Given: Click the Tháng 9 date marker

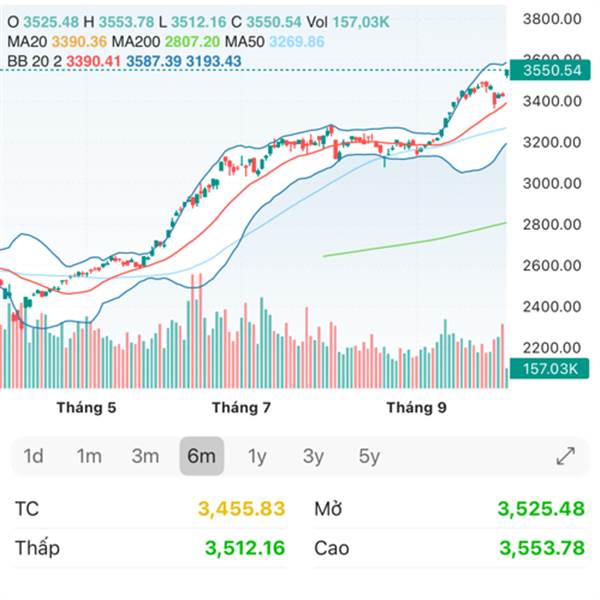Looking at the screenshot, I should (x=416, y=408).
